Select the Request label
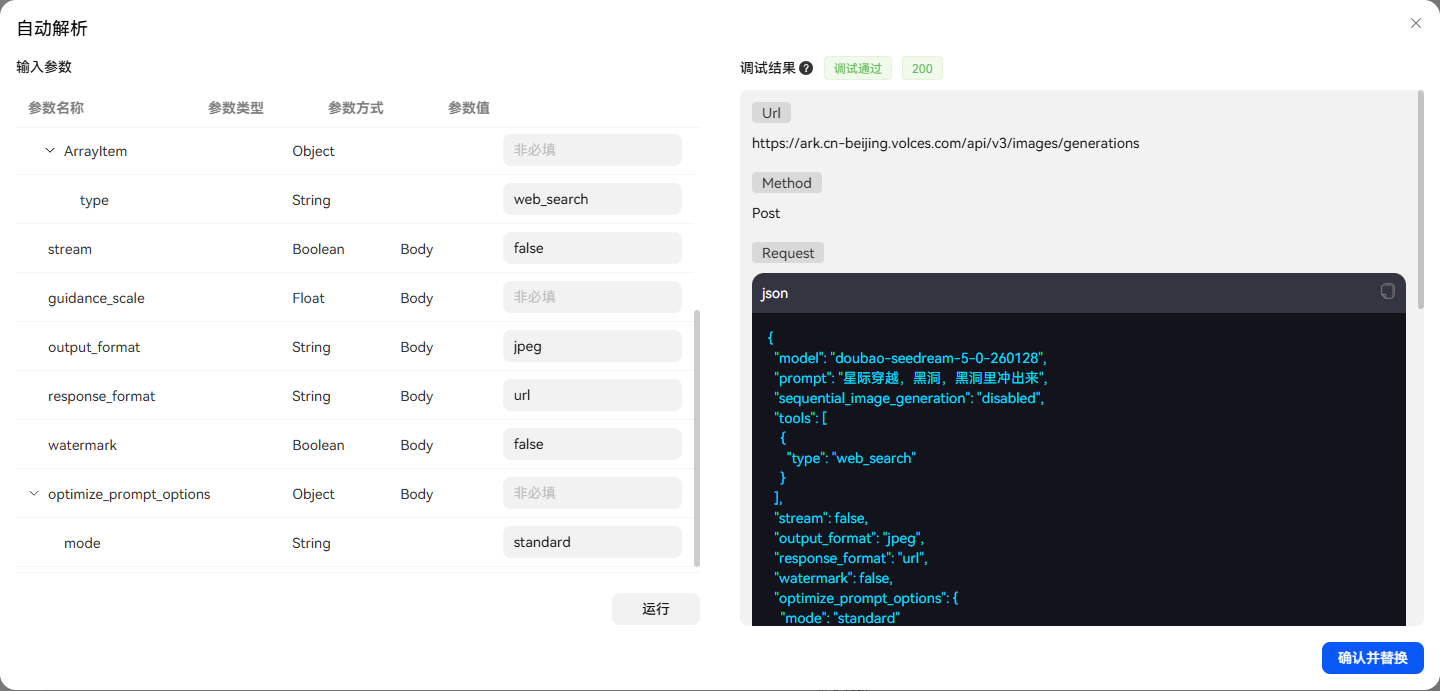Screen dimensions: 1440x691 788,253
